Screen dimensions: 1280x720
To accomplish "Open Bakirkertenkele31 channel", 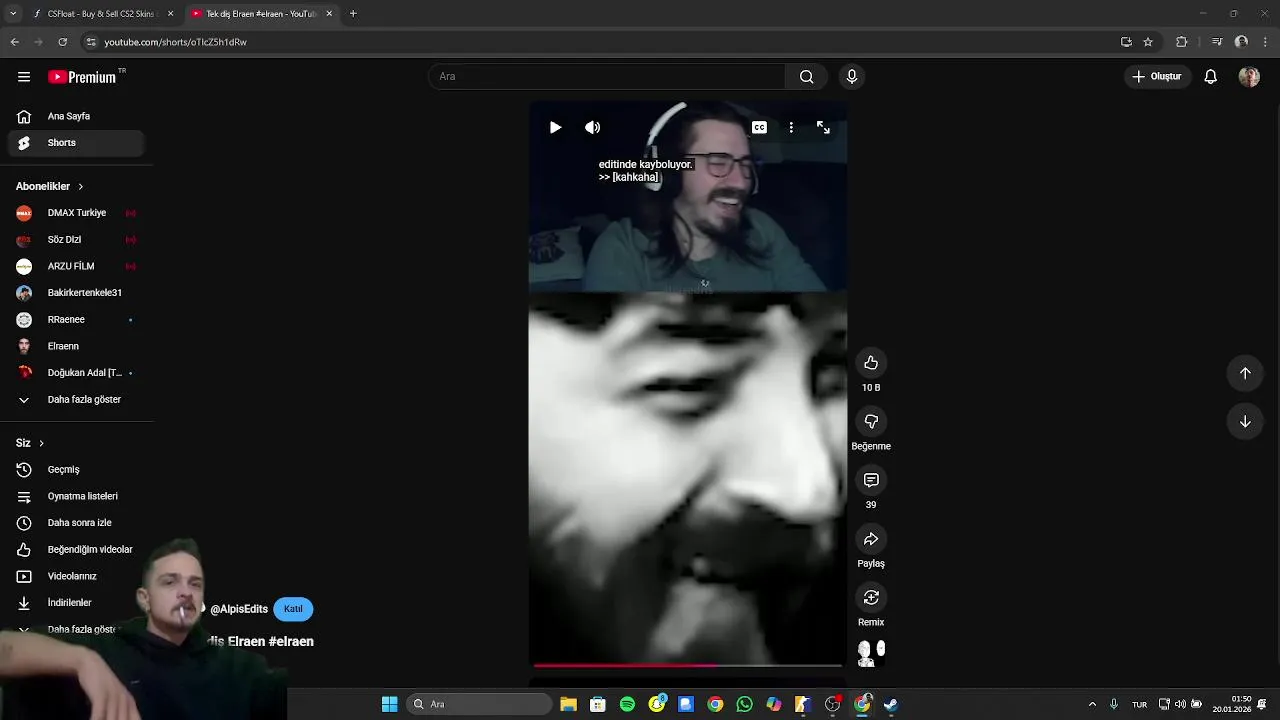I will click(76, 293).
